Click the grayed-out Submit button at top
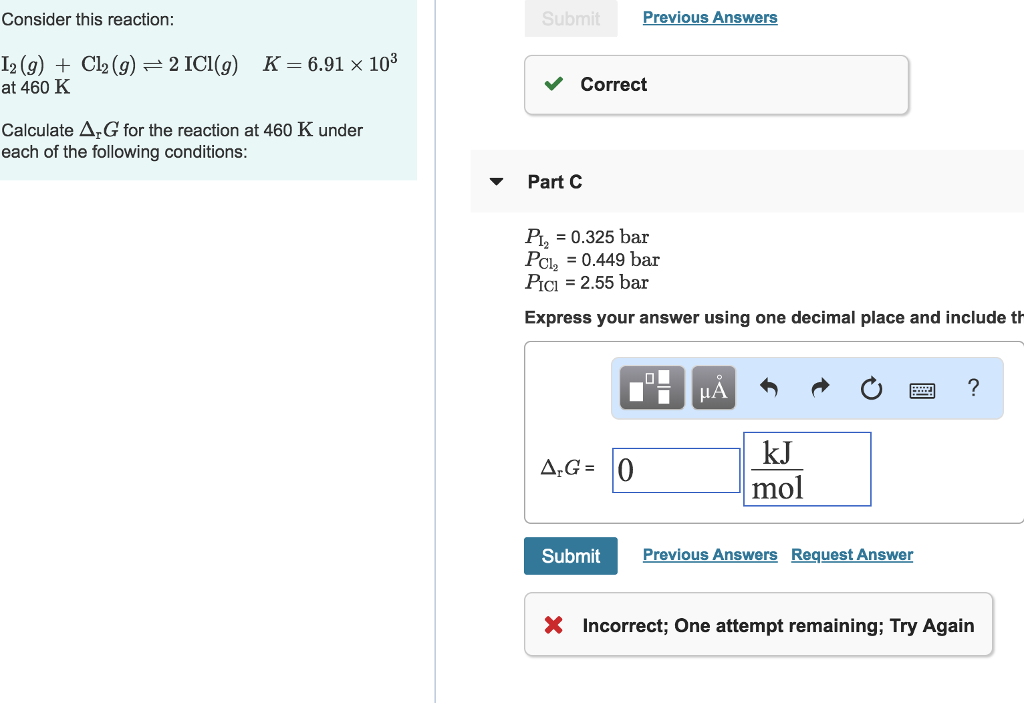 coord(570,18)
